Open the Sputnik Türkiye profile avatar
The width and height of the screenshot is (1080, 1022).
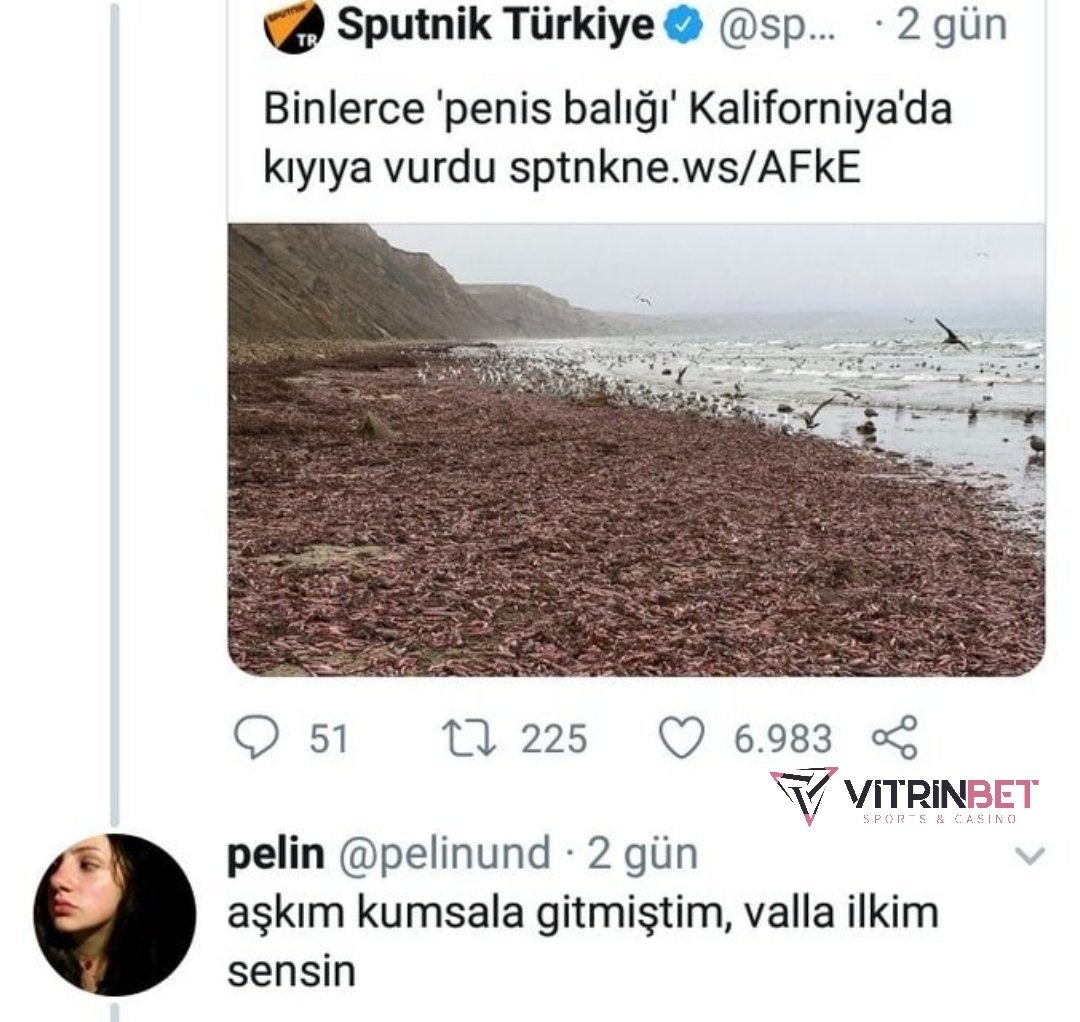pos(294,27)
